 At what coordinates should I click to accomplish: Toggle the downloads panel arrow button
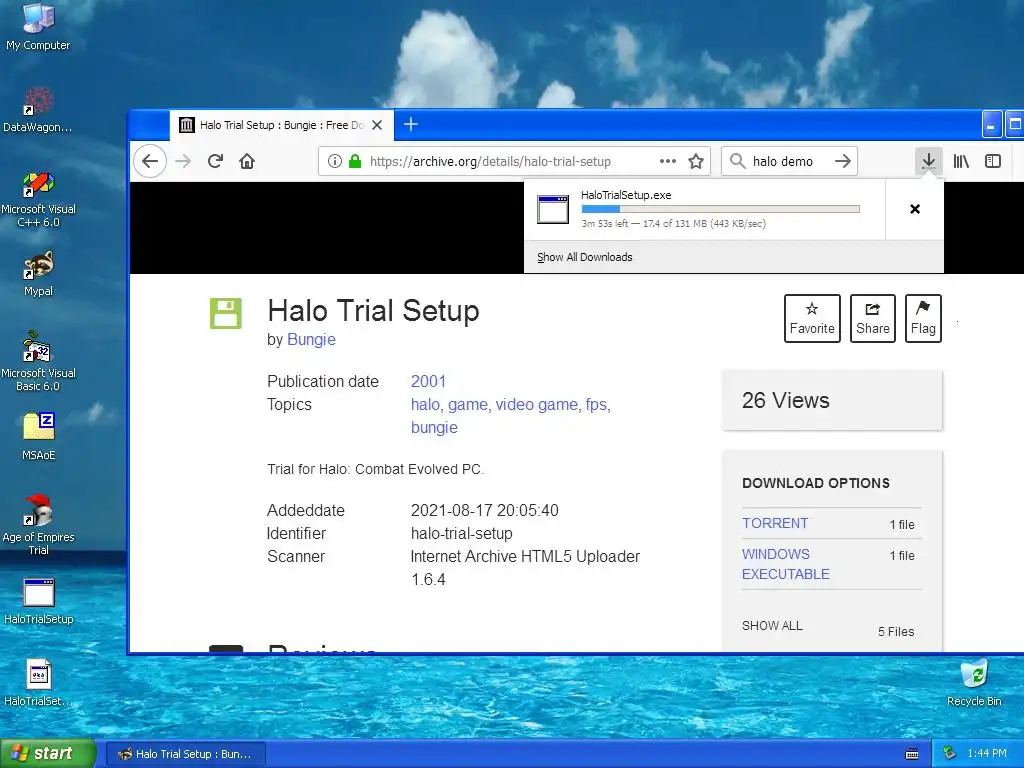[928, 161]
